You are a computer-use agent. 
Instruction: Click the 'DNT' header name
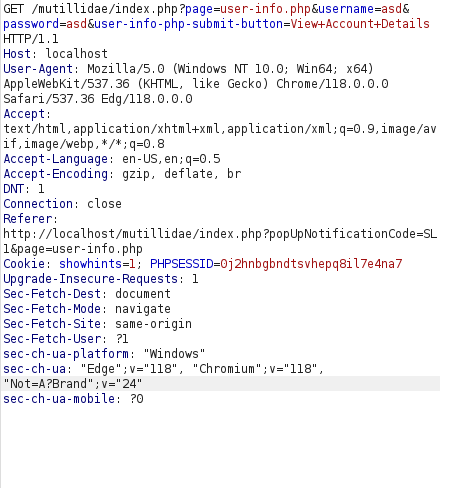(x=14, y=189)
